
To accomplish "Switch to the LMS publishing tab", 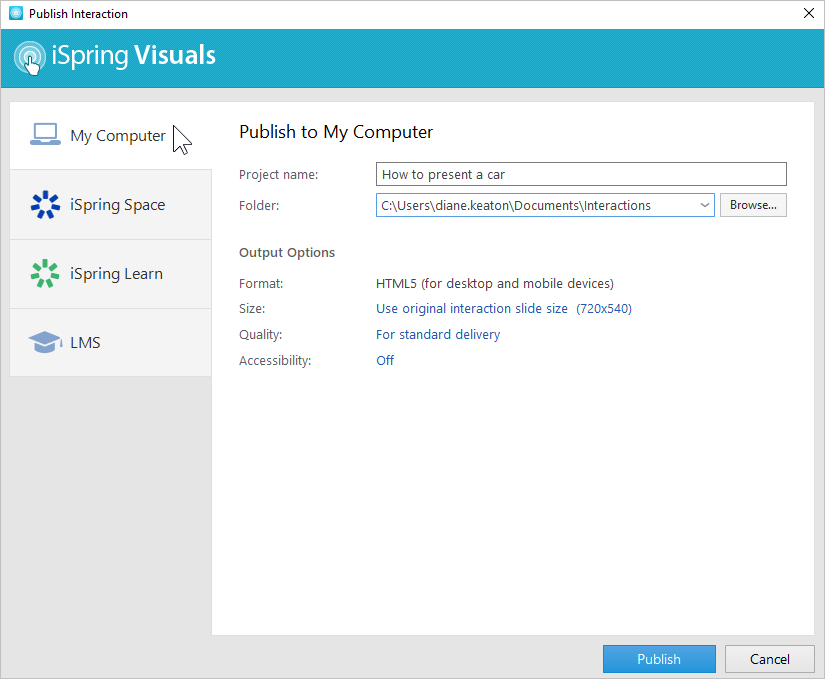I will click(110, 342).
